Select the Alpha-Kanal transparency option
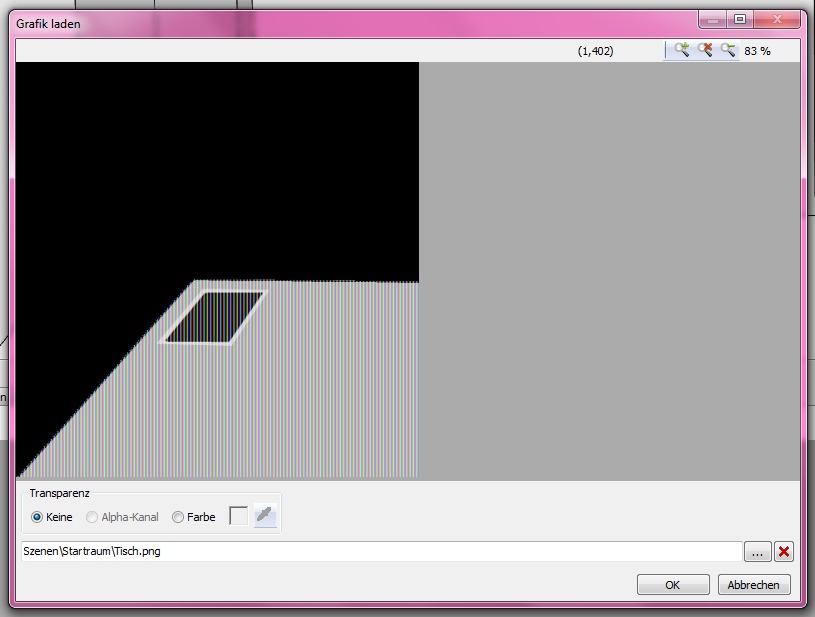Image resolution: width=815 pixels, height=617 pixels. [x=122, y=517]
